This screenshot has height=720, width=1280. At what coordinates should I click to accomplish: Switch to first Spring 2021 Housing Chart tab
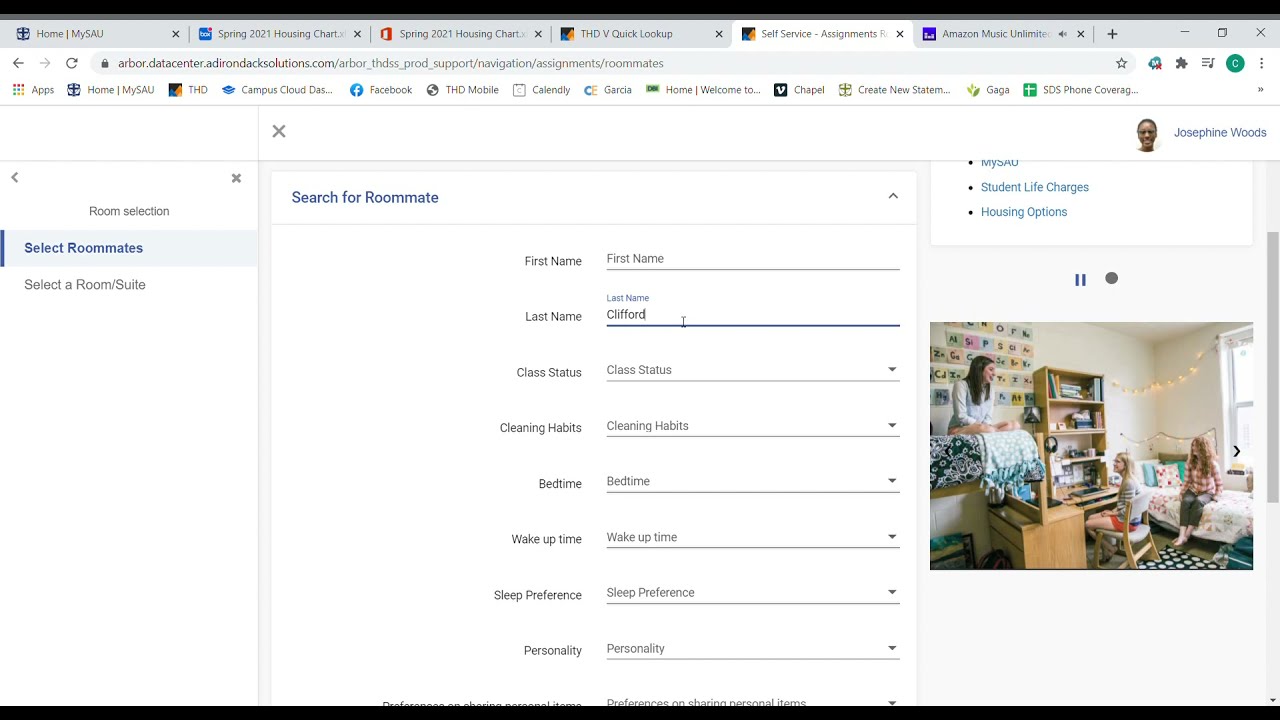click(278, 33)
